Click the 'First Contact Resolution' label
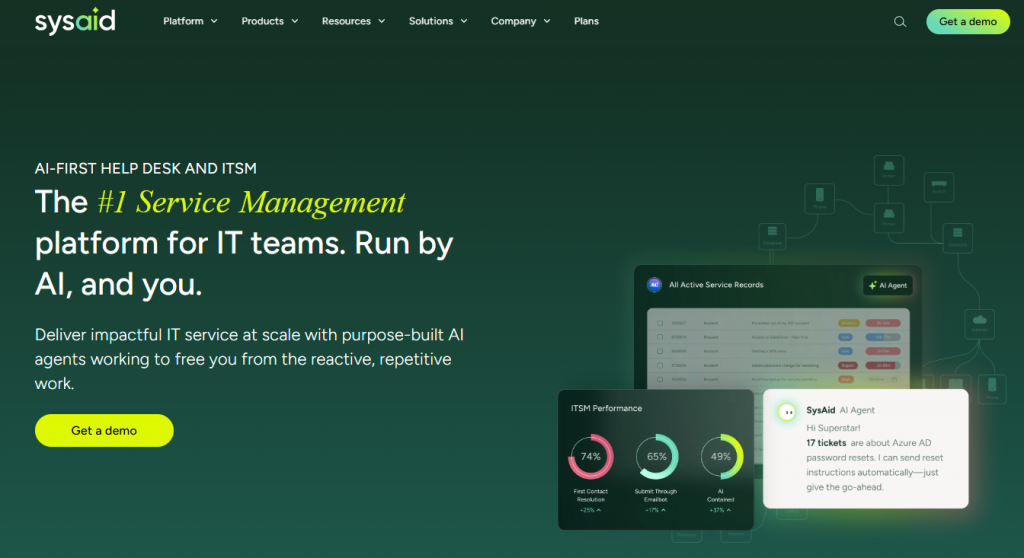1024x558 pixels. point(590,495)
